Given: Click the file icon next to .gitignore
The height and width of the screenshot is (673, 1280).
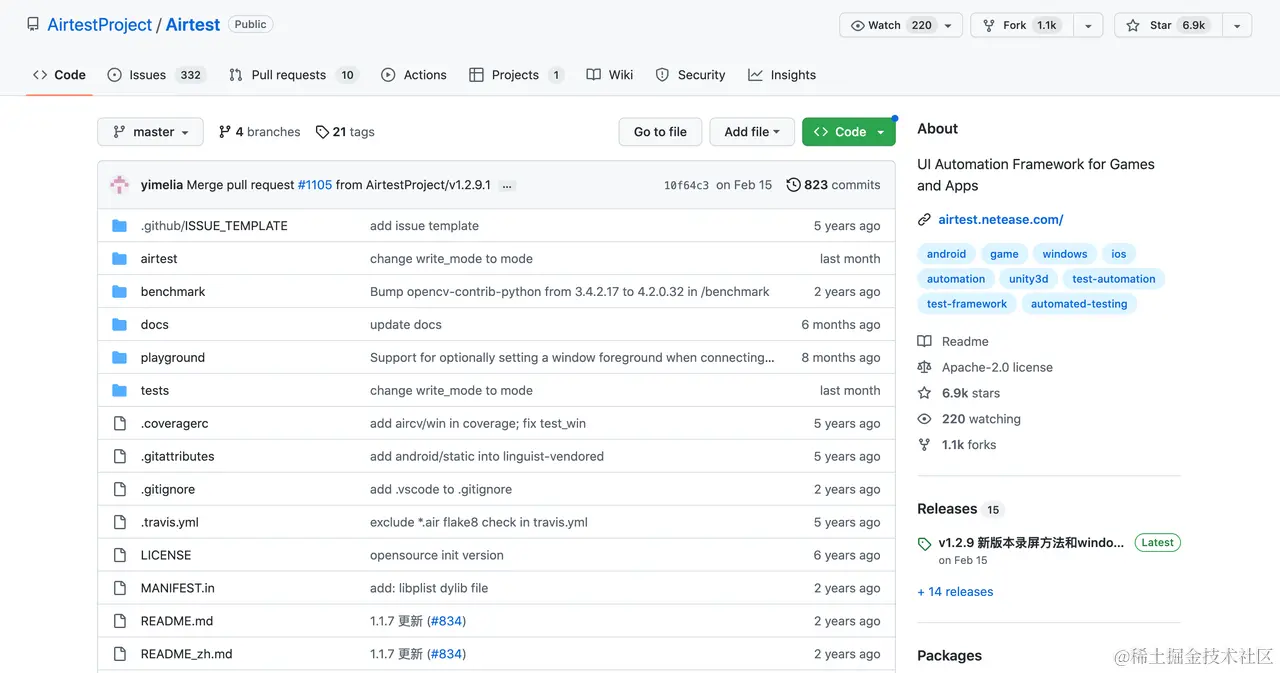Looking at the screenshot, I should tap(120, 490).
